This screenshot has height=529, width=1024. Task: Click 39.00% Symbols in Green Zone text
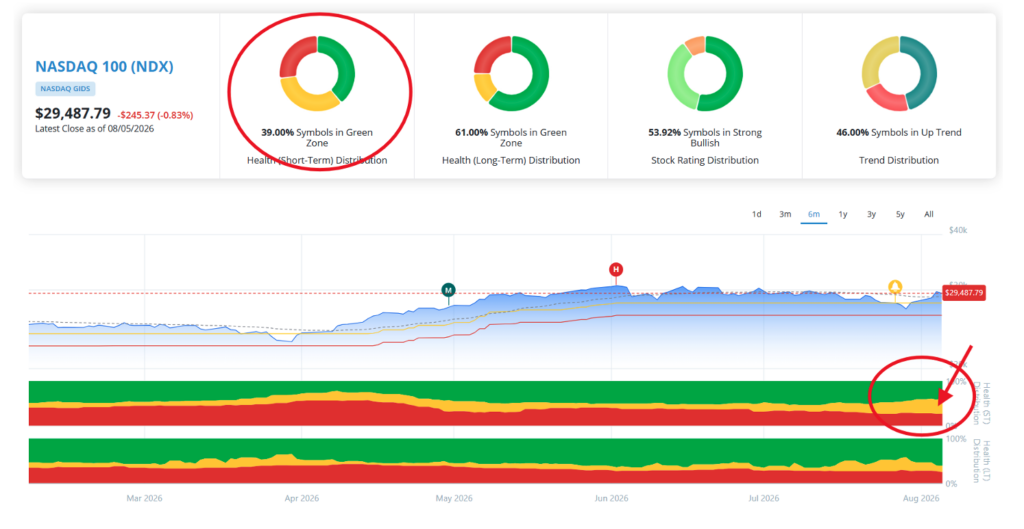[317, 137]
